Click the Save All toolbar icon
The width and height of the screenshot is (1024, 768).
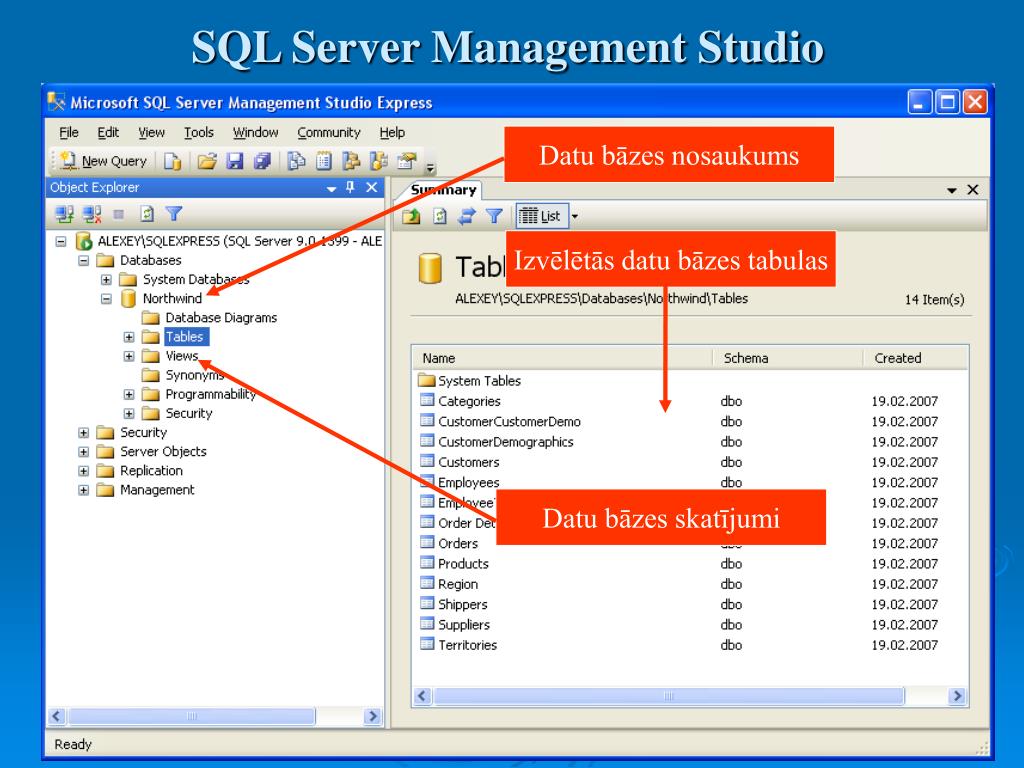point(262,161)
